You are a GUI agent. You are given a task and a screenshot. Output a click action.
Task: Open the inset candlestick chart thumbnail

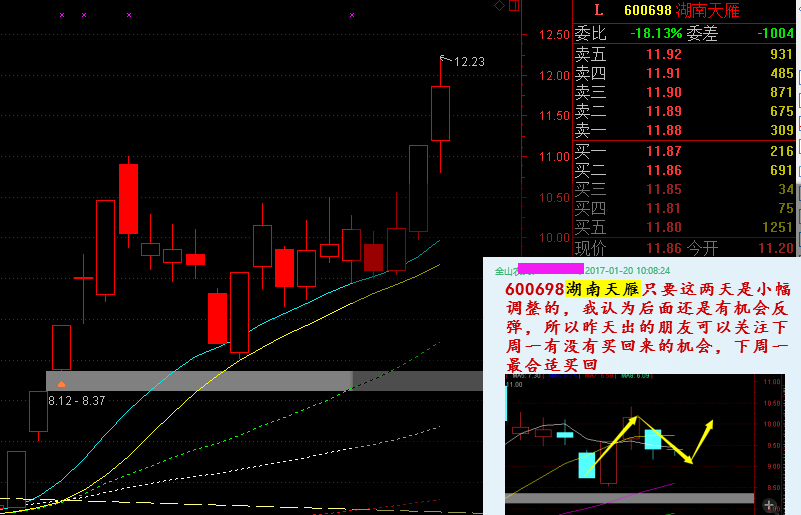pos(630,440)
